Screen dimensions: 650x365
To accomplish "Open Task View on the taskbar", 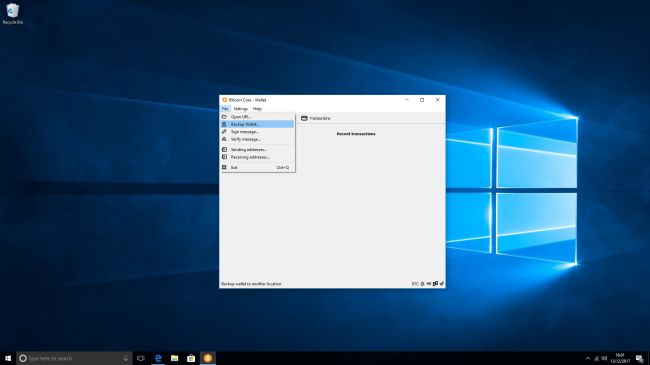I will (x=141, y=358).
